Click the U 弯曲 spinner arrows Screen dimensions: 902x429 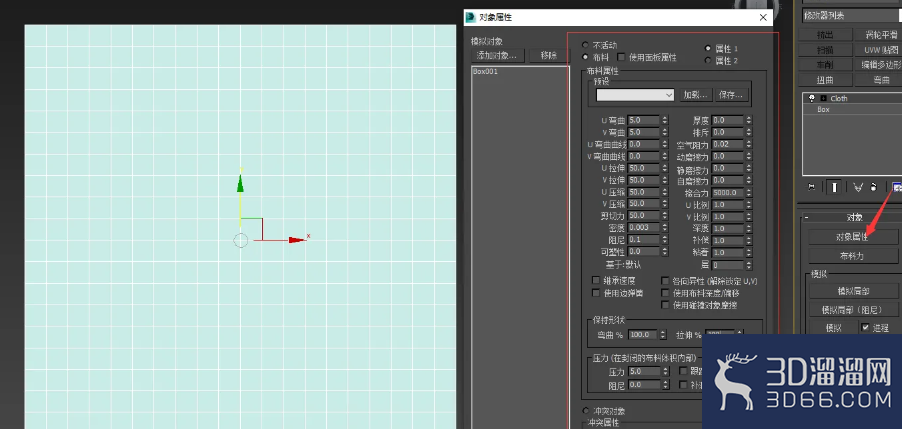pyautogui.click(x=665, y=120)
